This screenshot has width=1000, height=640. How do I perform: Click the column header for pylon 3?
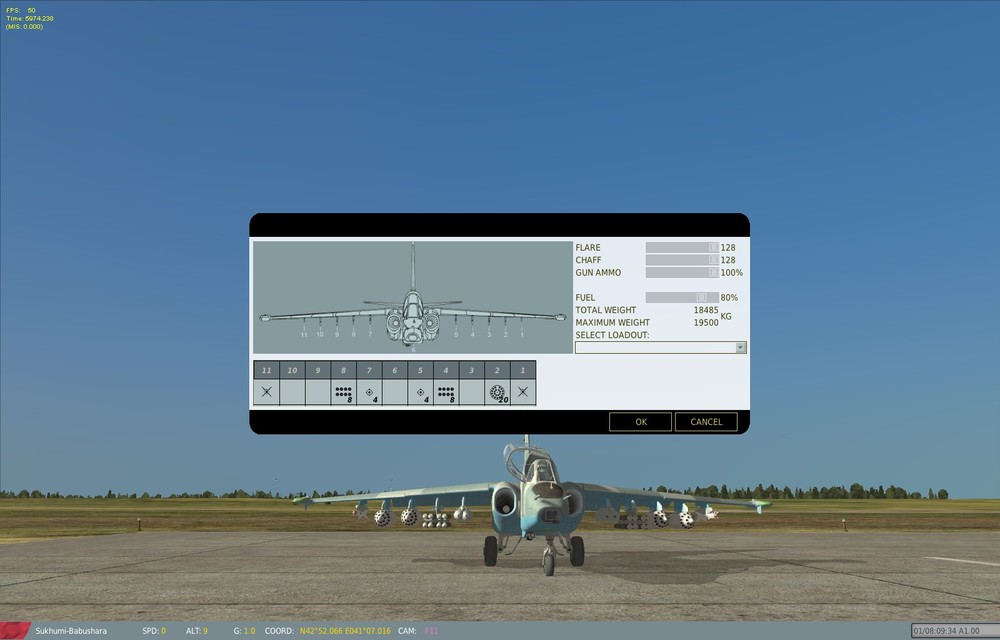point(471,370)
